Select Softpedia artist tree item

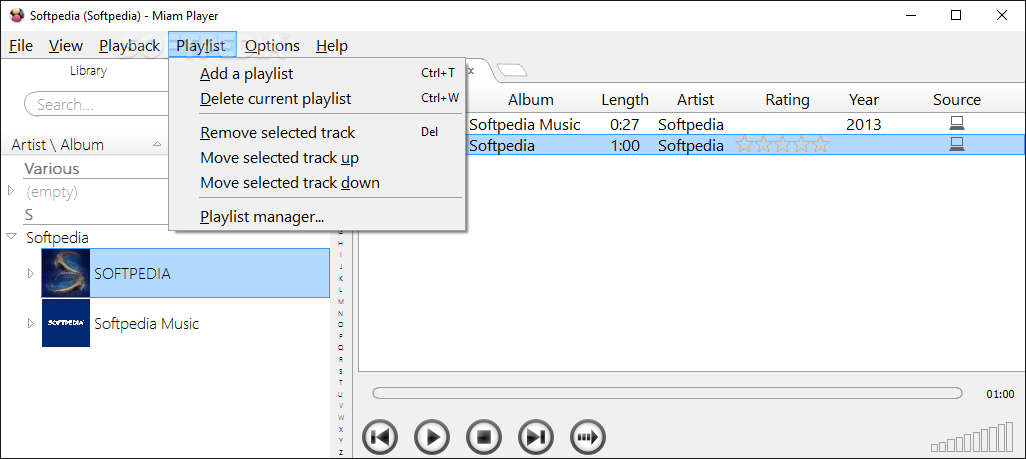point(57,237)
